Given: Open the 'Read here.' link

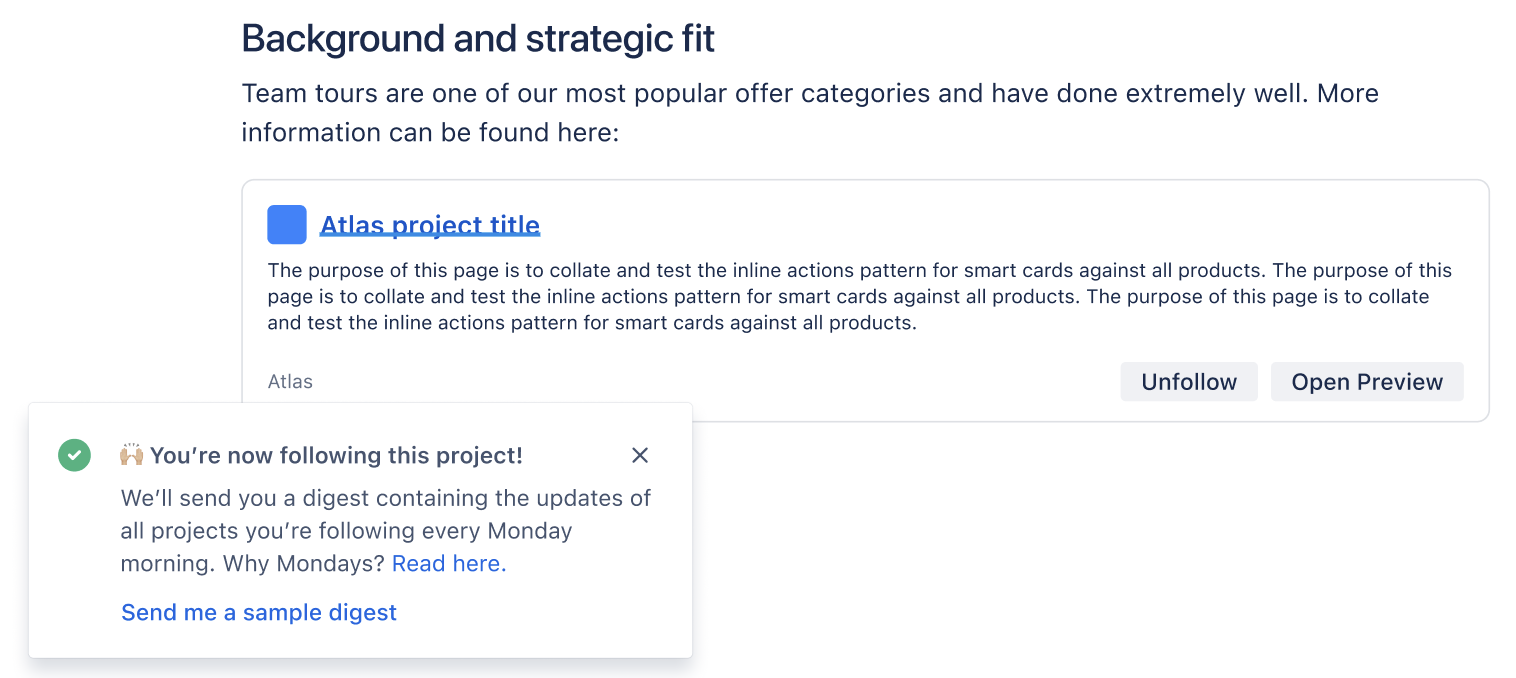Looking at the screenshot, I should (449, 563).
